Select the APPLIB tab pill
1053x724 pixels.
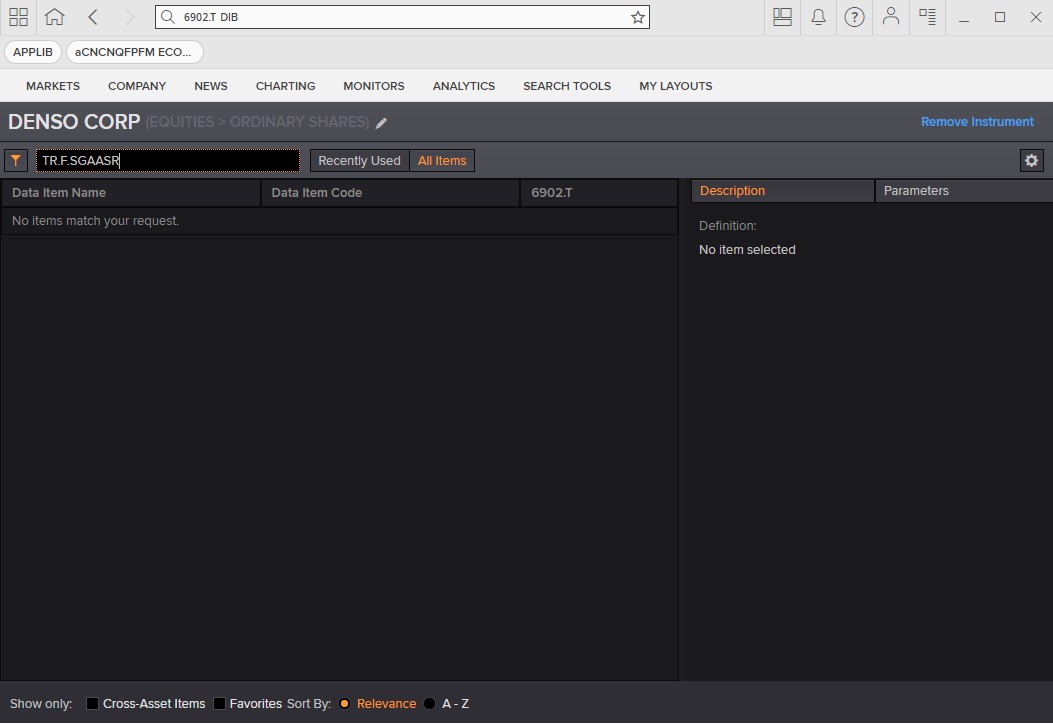33,52
